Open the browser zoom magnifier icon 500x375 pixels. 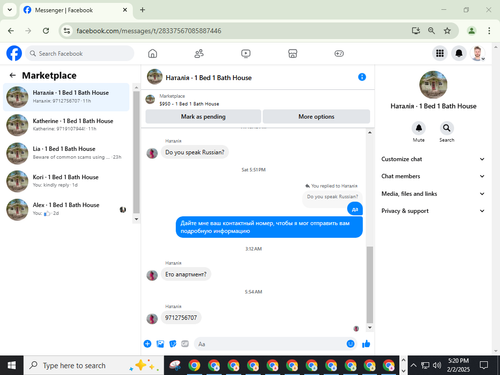pyautogui.click(x=431, y=31)
